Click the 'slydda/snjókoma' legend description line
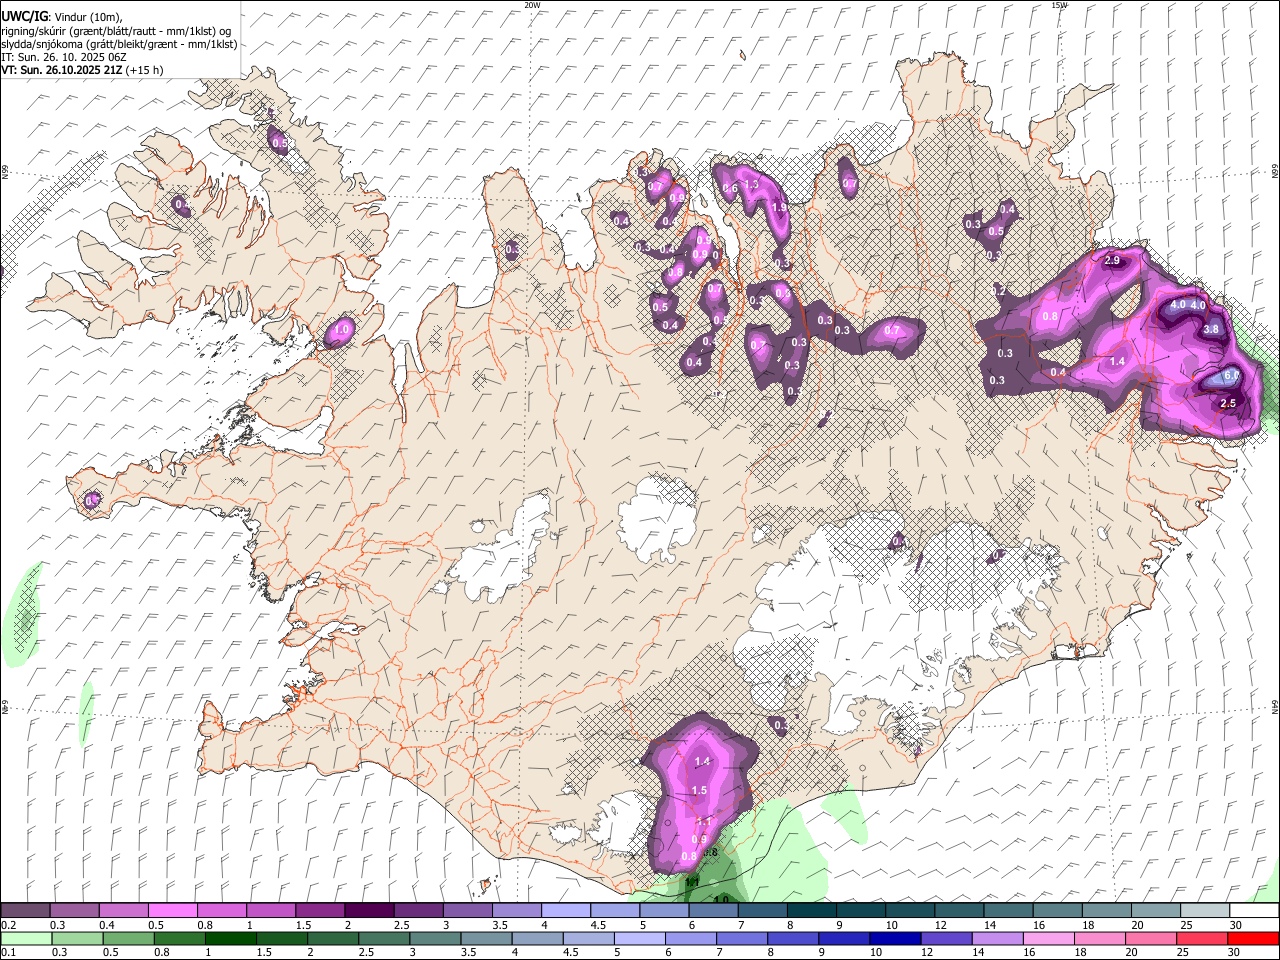 (119, 44)
